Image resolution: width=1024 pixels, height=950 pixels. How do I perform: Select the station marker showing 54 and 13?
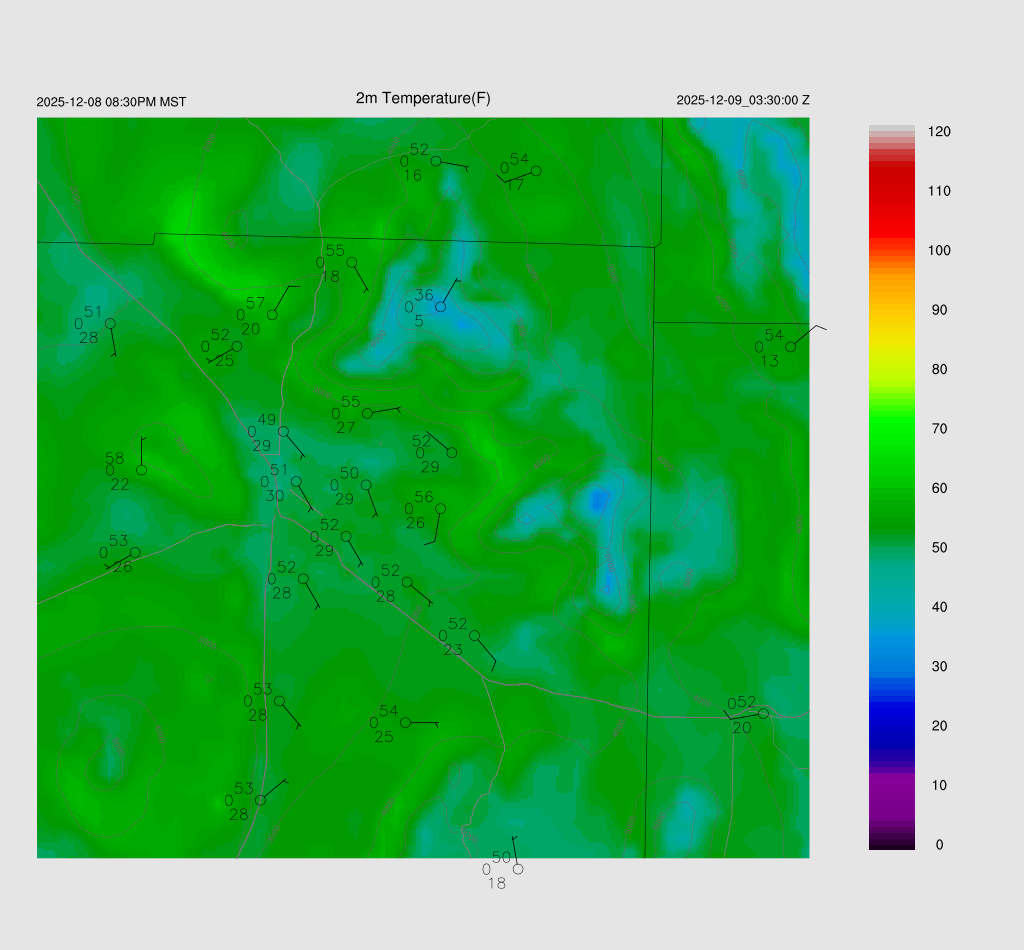click(790, 347)
